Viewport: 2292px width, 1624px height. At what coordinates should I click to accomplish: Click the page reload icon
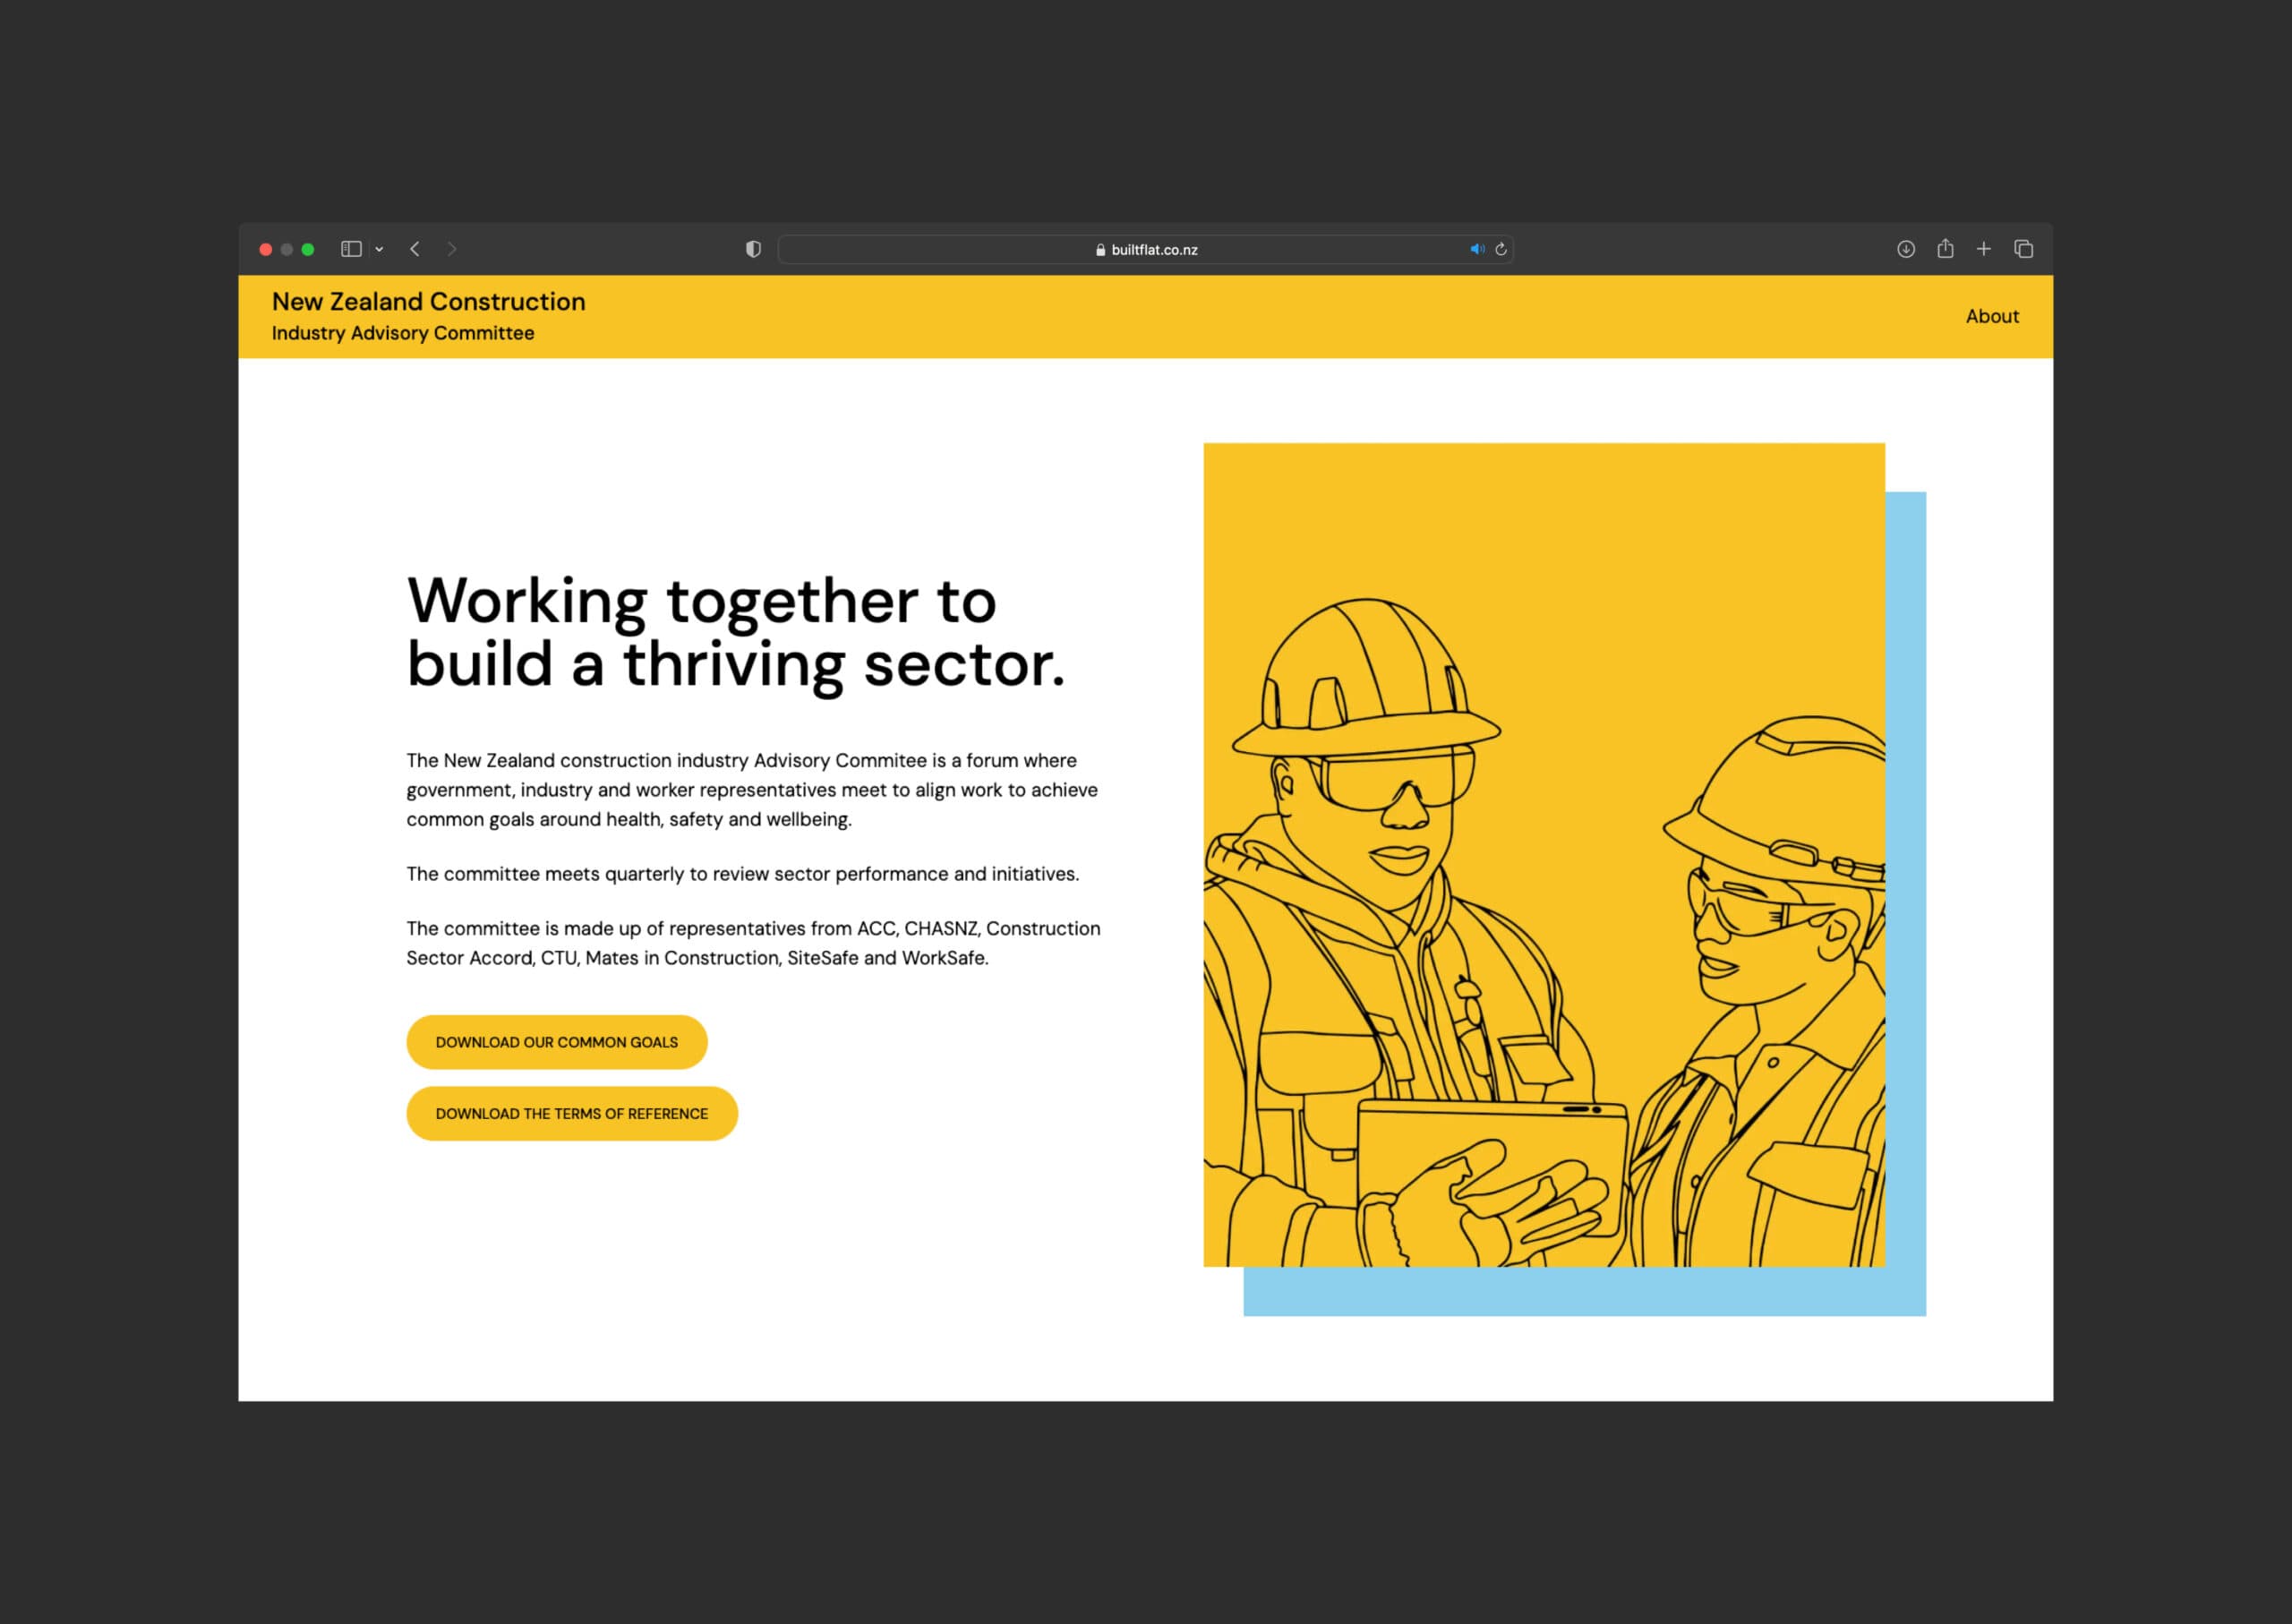[1503, 250]
